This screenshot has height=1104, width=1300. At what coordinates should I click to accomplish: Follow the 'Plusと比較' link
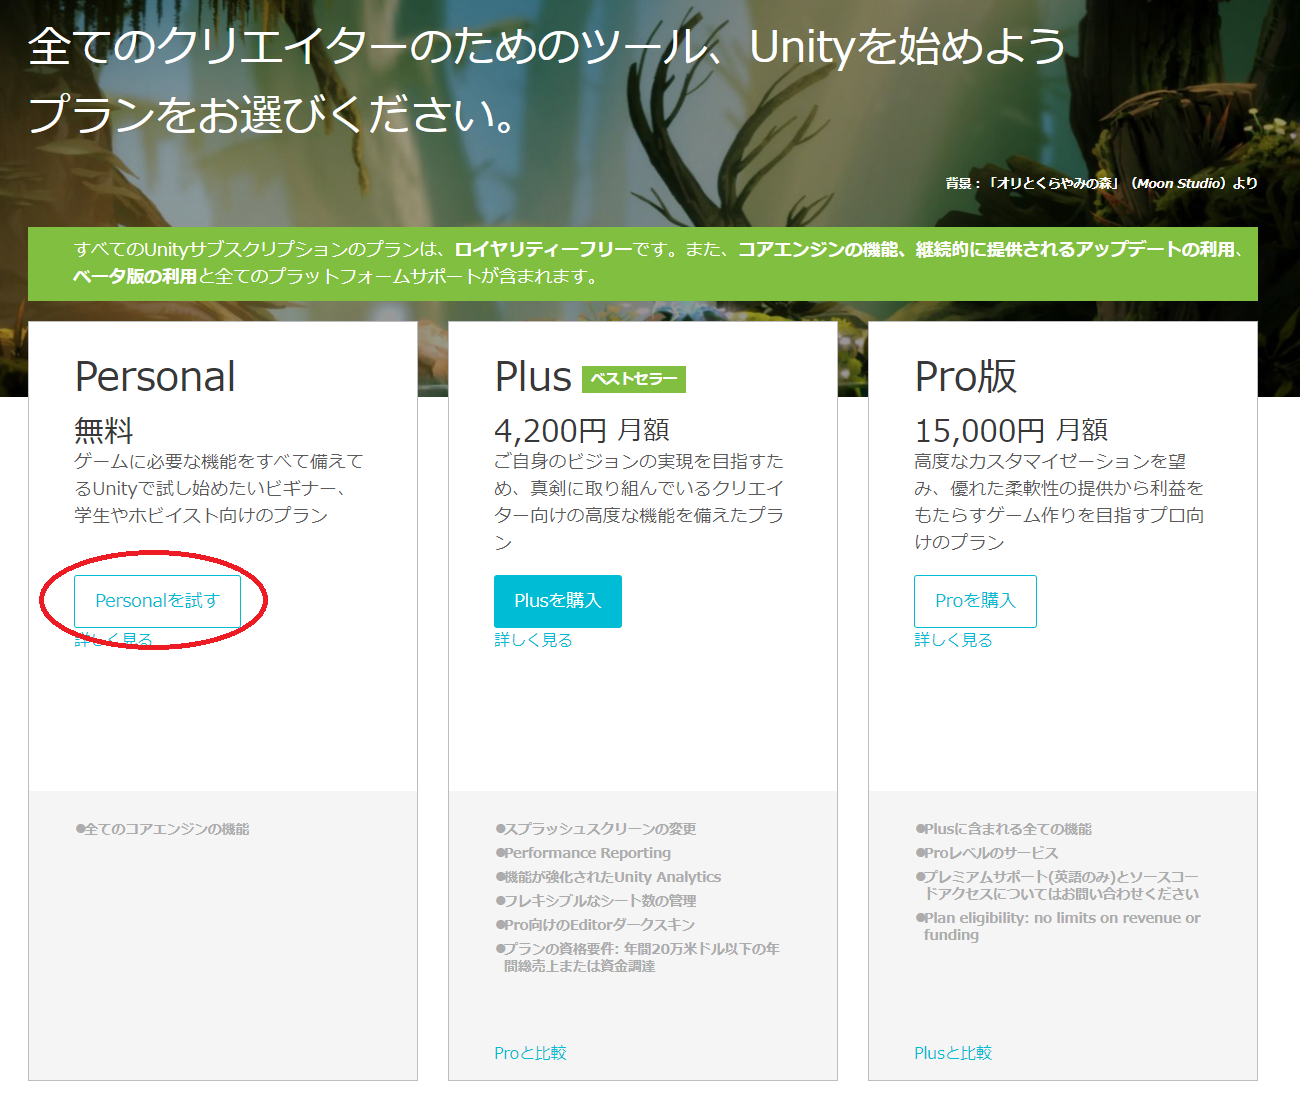[953, 1053]
